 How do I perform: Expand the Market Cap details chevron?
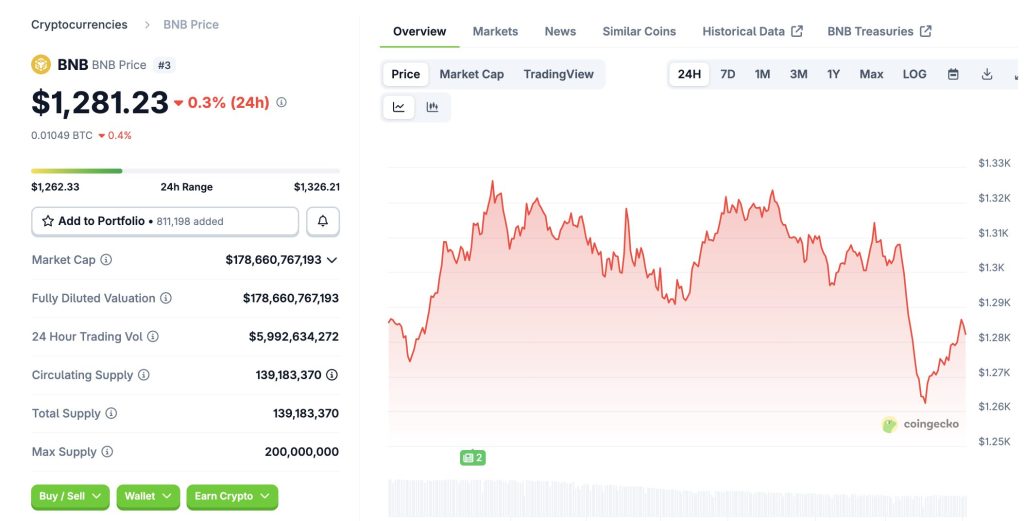(x=332, y=260)
